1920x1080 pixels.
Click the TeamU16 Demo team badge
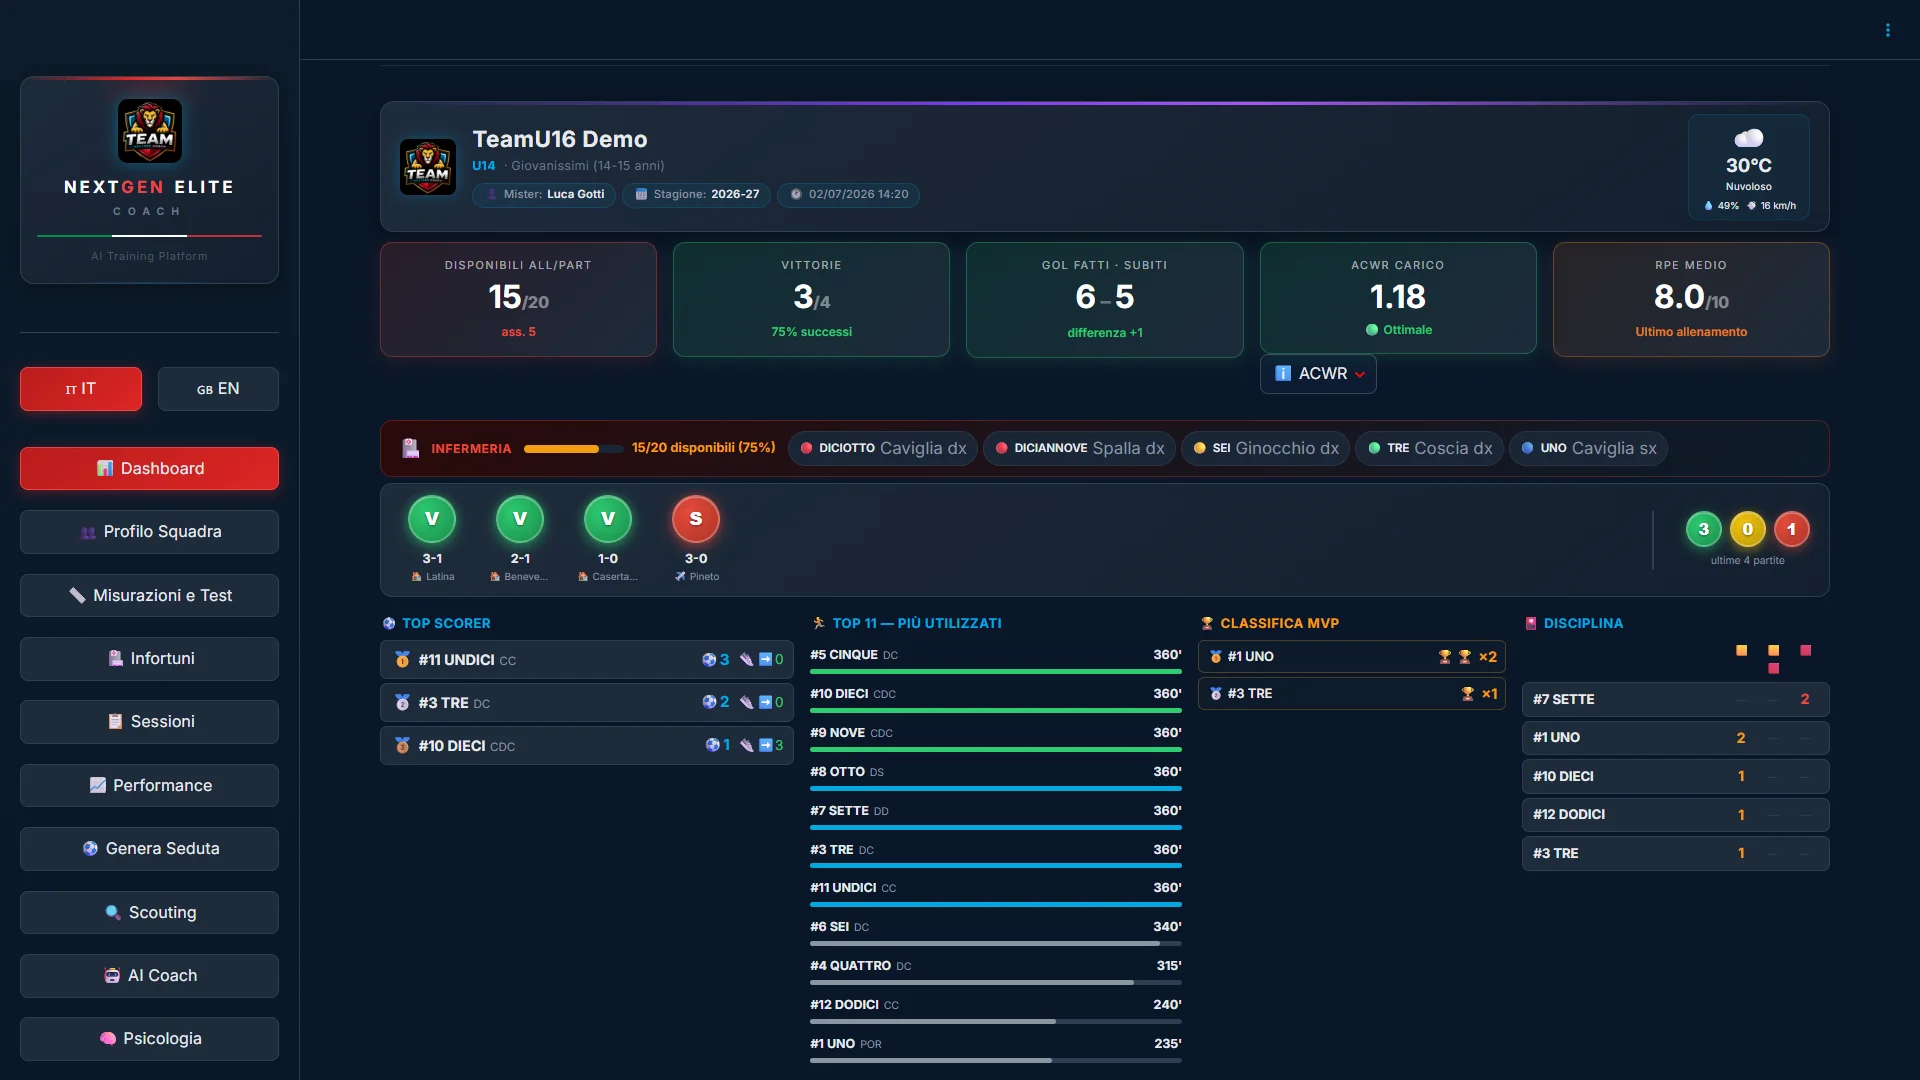pos(428,167)
